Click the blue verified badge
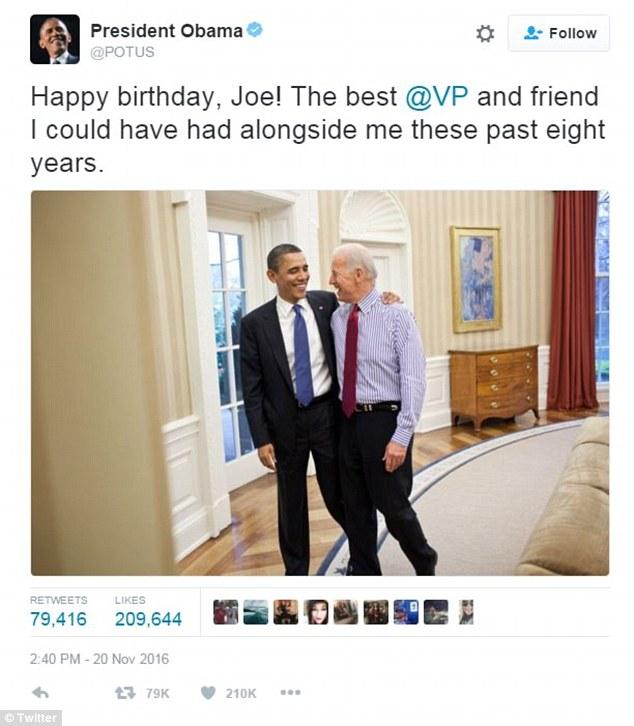The height and width of the screenshot is (726, 634). point(255,30)
